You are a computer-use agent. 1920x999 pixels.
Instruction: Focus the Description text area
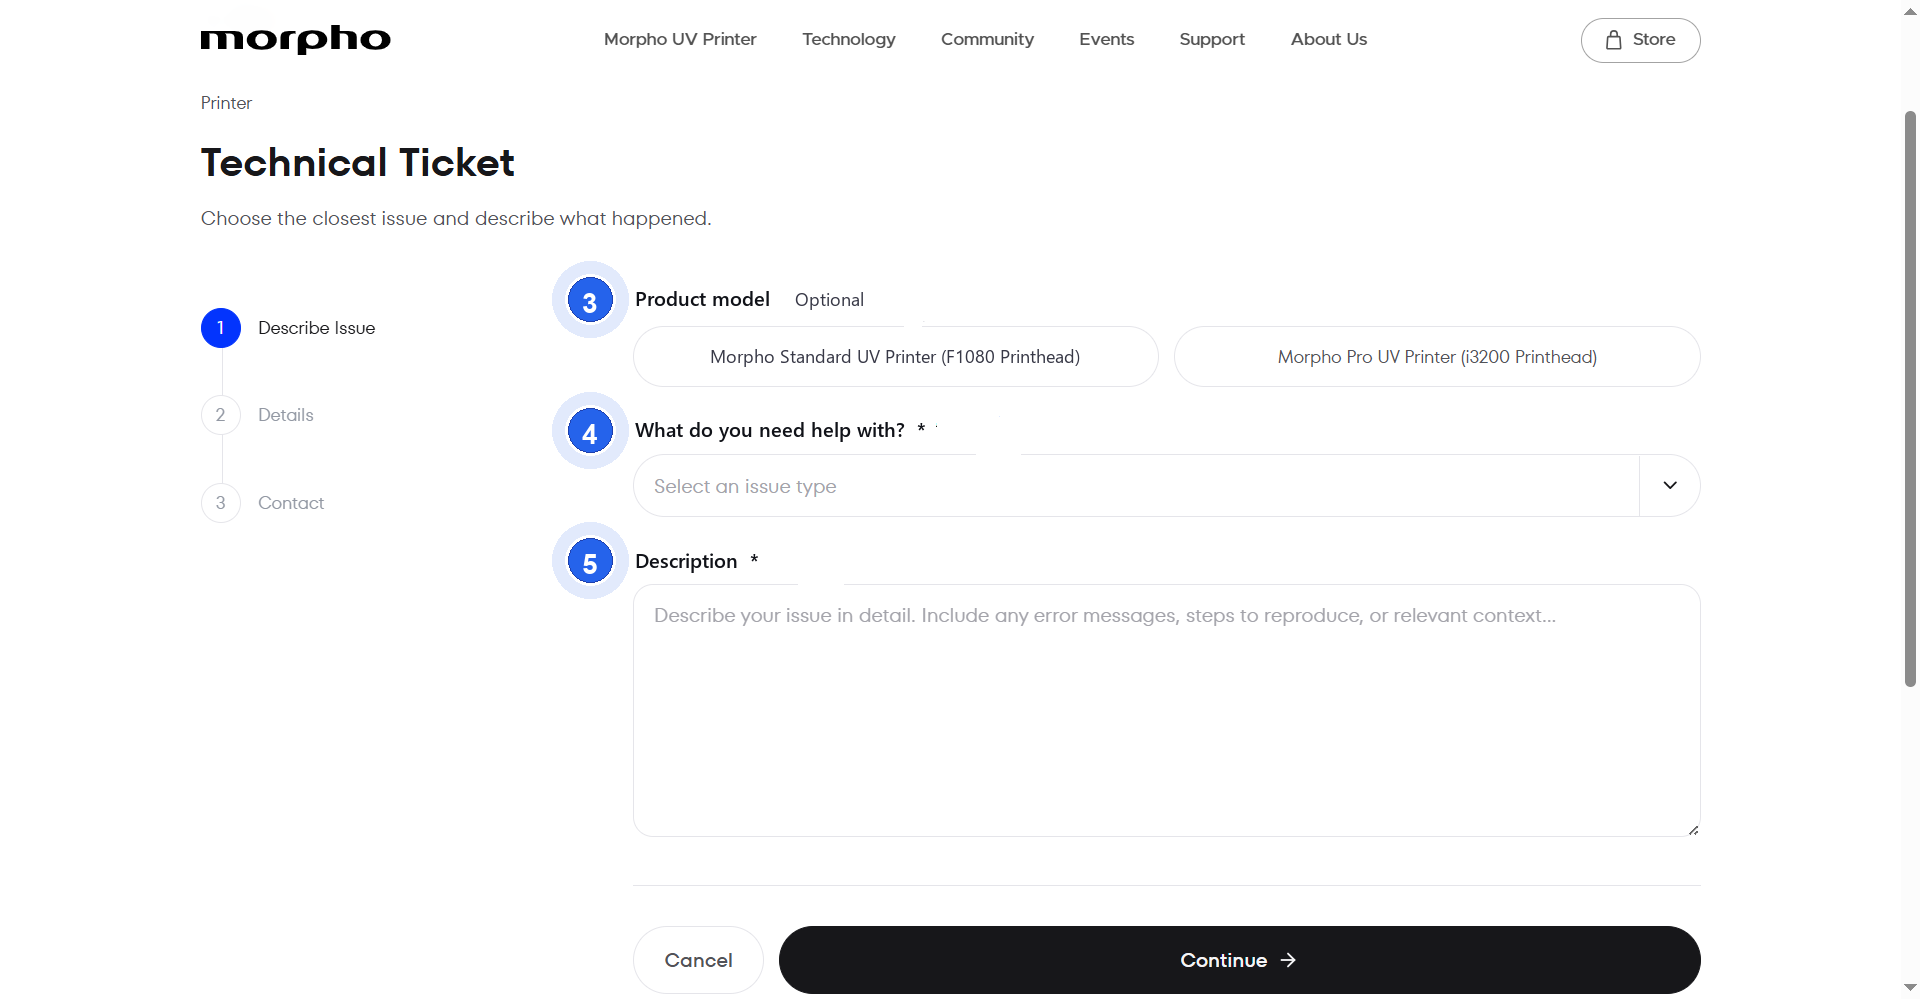(1166, 710)
